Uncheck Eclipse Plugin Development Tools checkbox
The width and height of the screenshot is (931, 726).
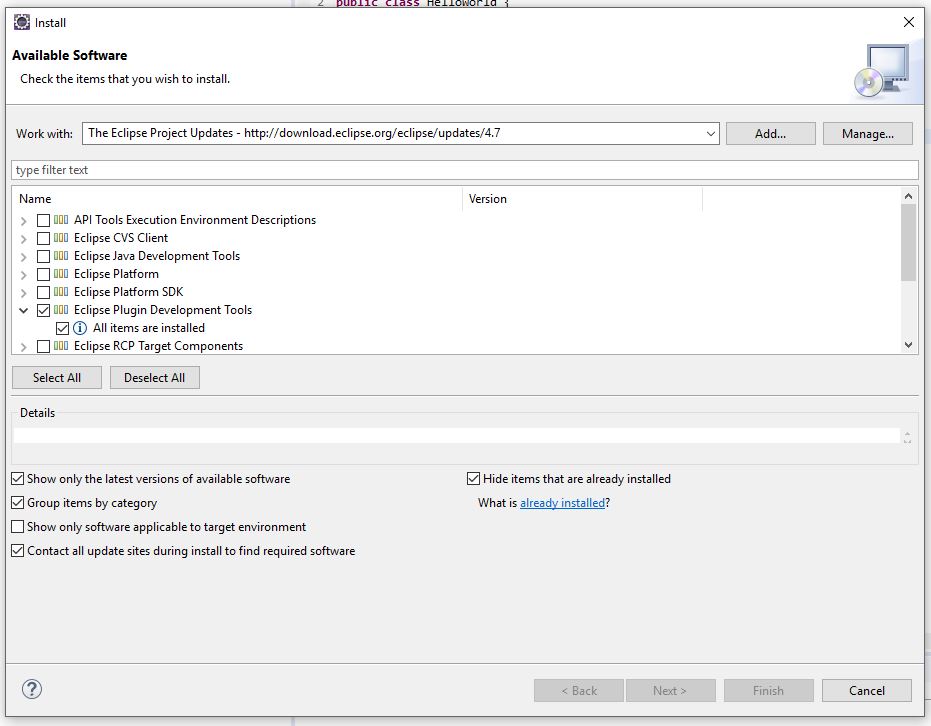43,310
